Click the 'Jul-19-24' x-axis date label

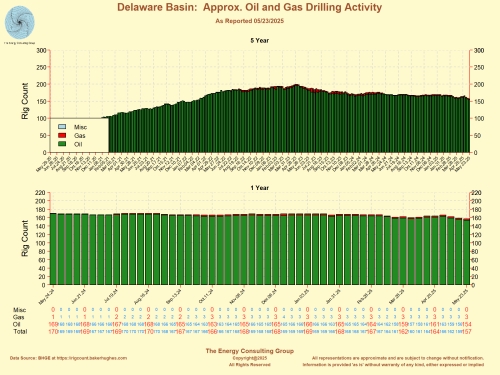coord(111,297)
